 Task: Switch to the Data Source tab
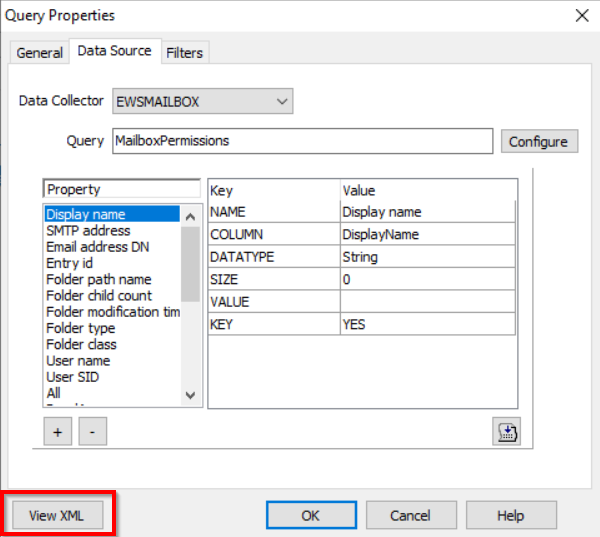pos(115,51)
